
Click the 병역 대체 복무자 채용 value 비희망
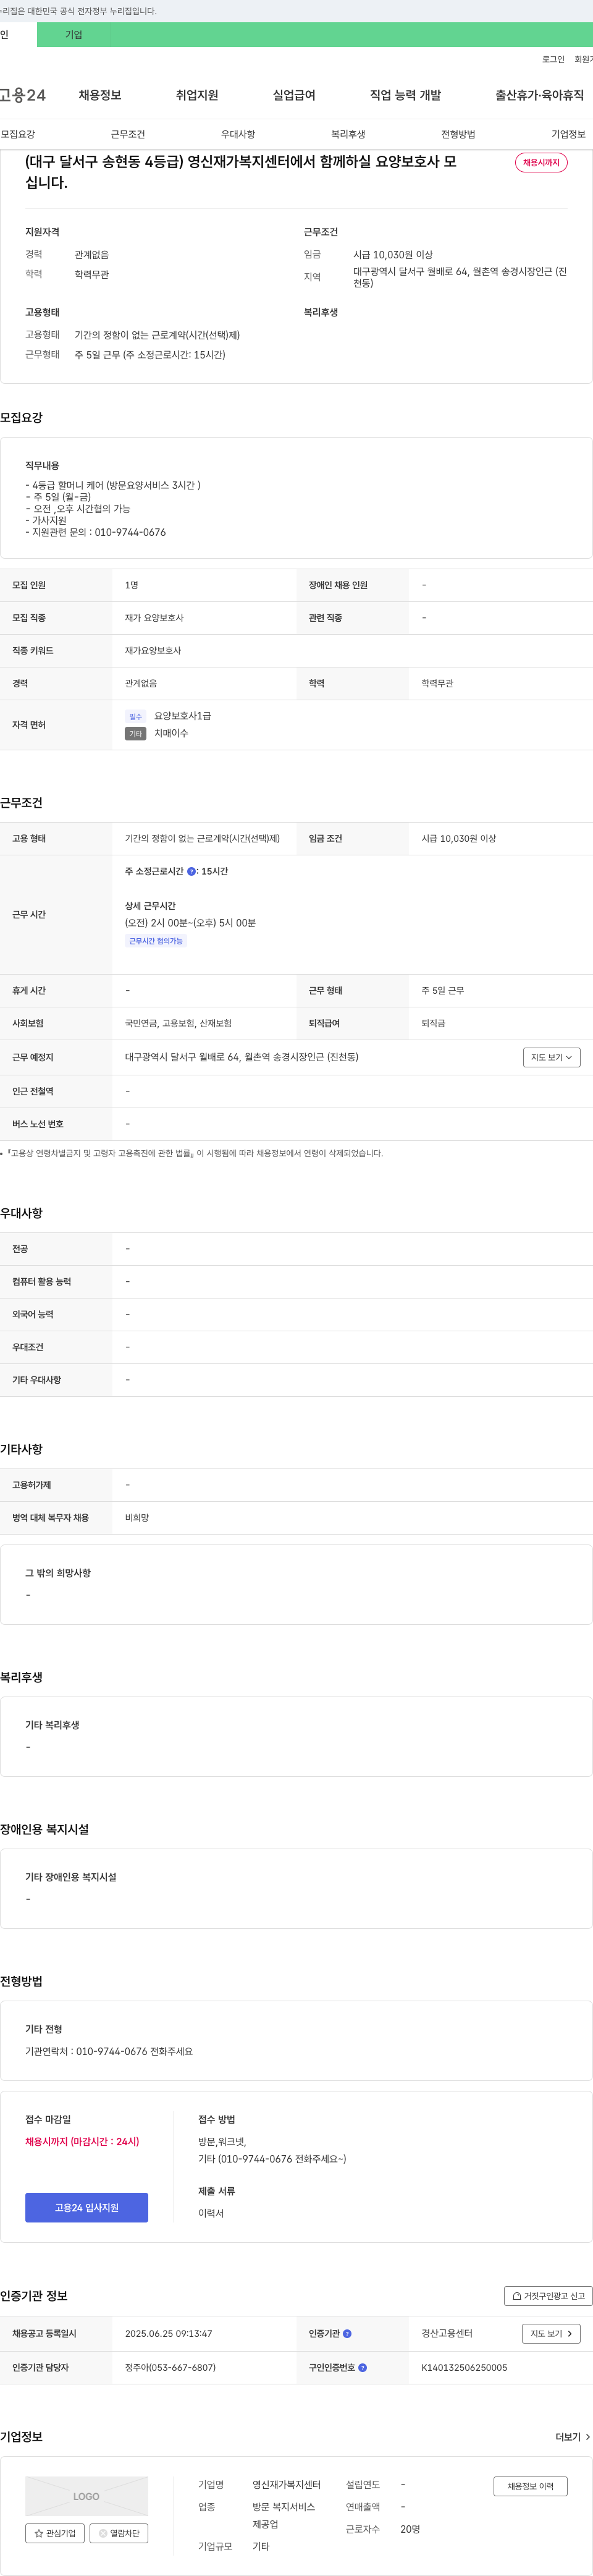click(x=137, y=1517)
